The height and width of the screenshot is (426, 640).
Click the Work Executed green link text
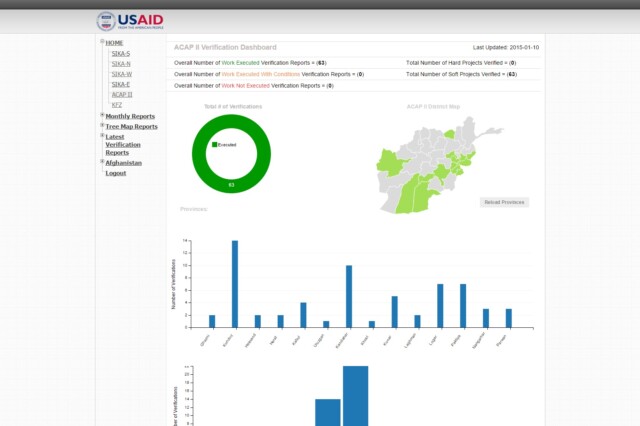240,62
